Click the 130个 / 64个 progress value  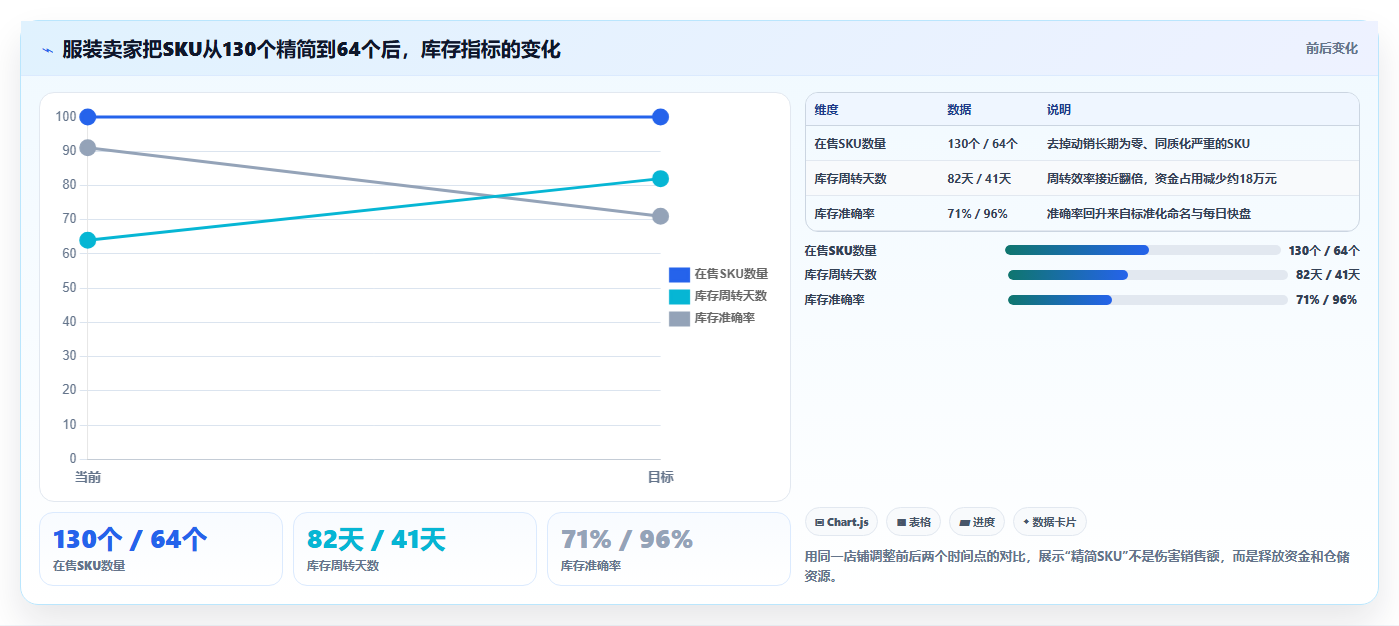pyautogui.click(x=1324, y=251)
